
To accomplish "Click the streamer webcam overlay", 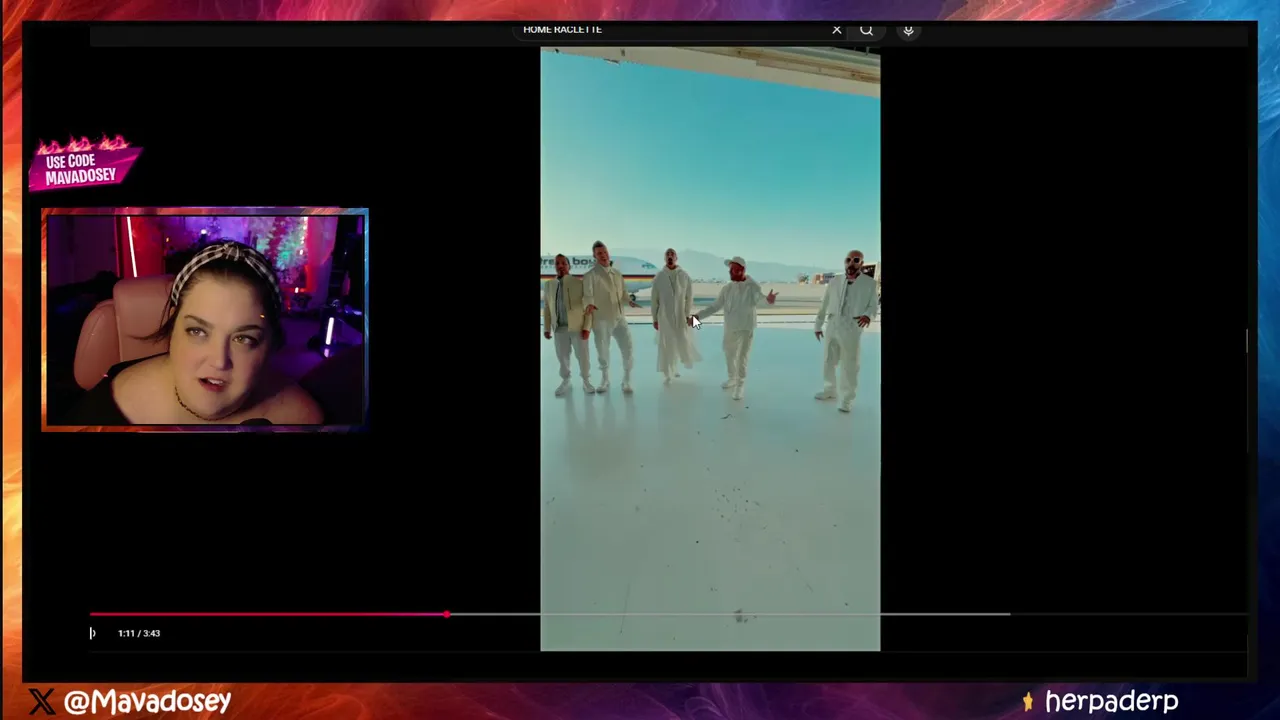I will pyautogui.click(x=205, y=320).
